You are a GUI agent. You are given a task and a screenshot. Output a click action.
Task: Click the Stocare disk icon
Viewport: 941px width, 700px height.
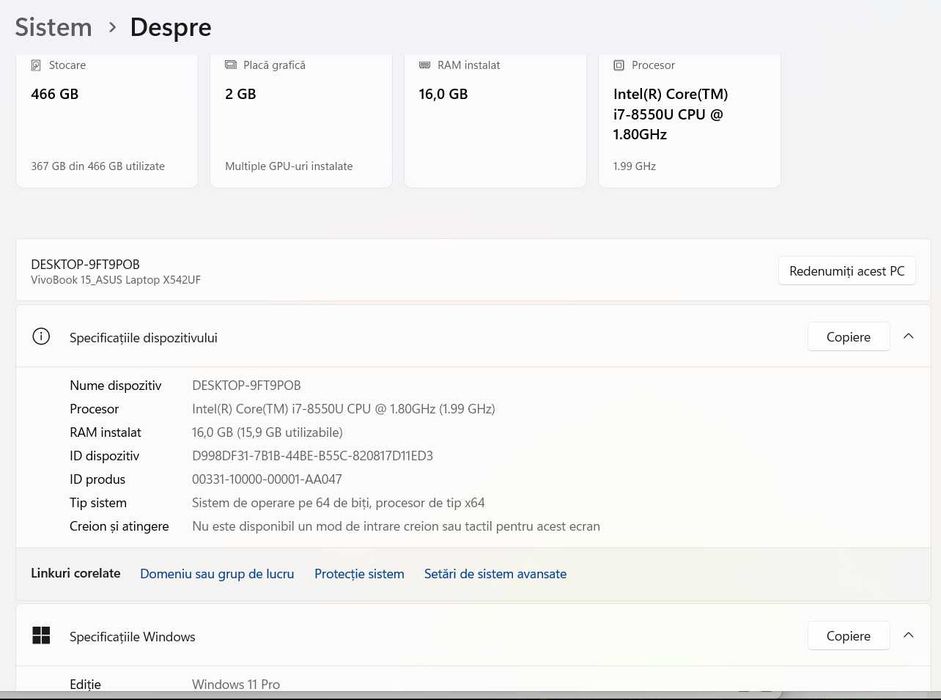tap(37, 65)
